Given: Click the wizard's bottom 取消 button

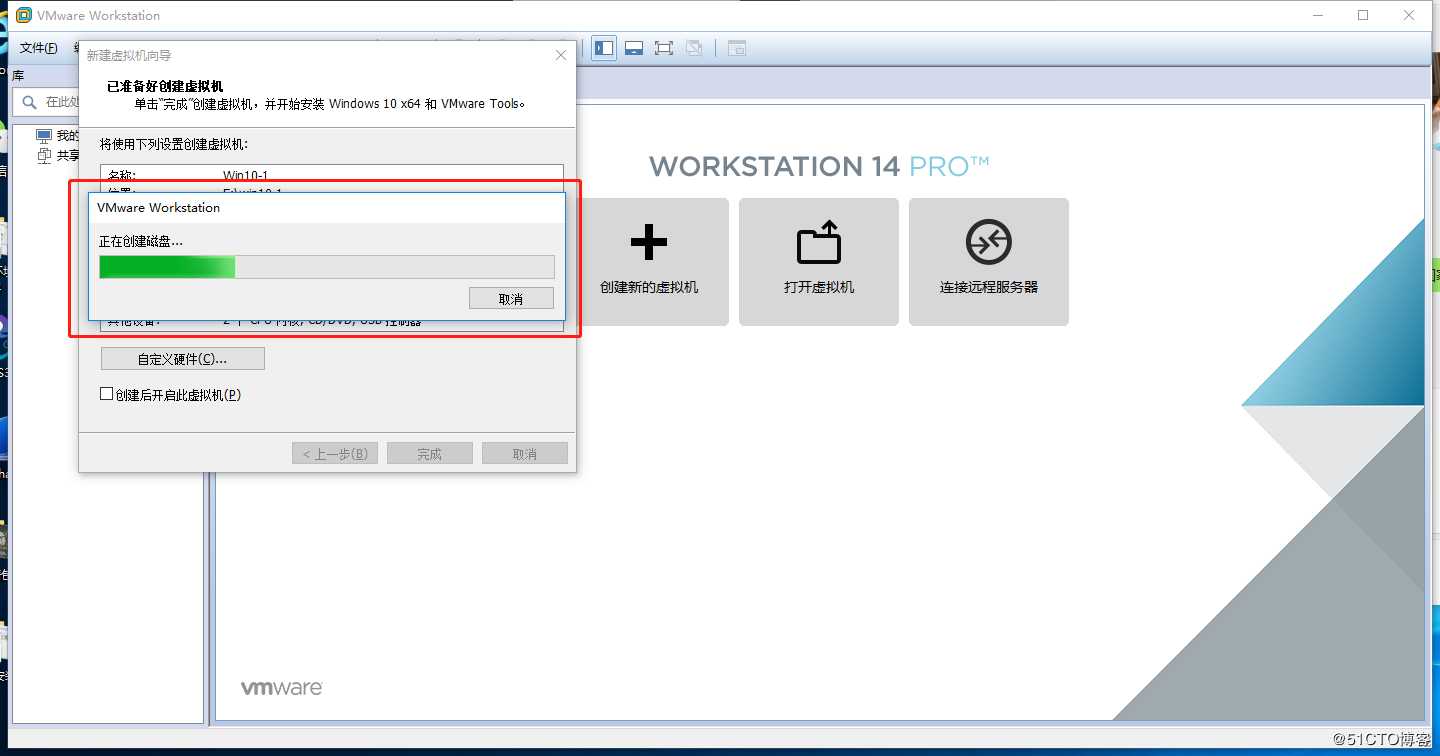Looking at the screenshot, I should point(525,453).
